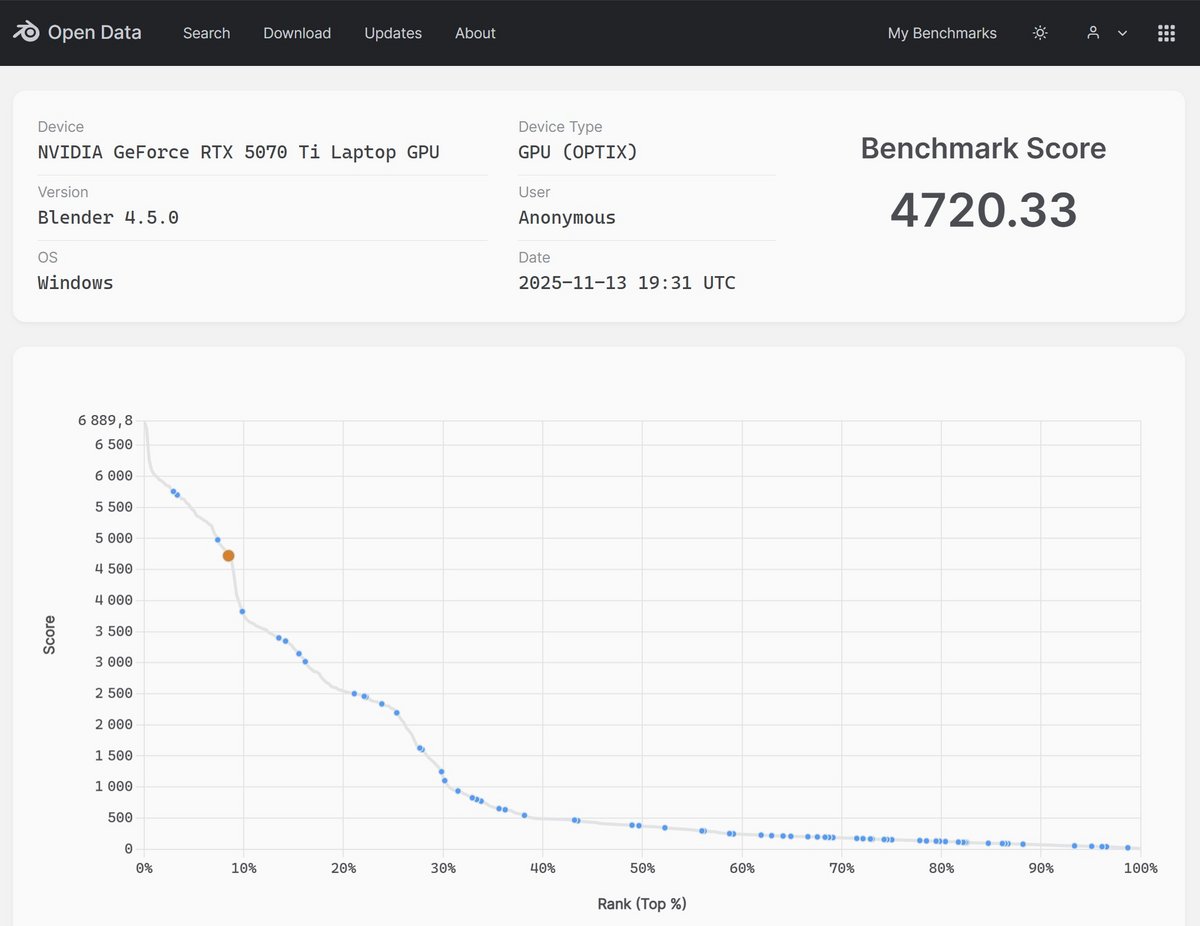Click the RTX 5070 Ti device name

(x=238, y=152)
